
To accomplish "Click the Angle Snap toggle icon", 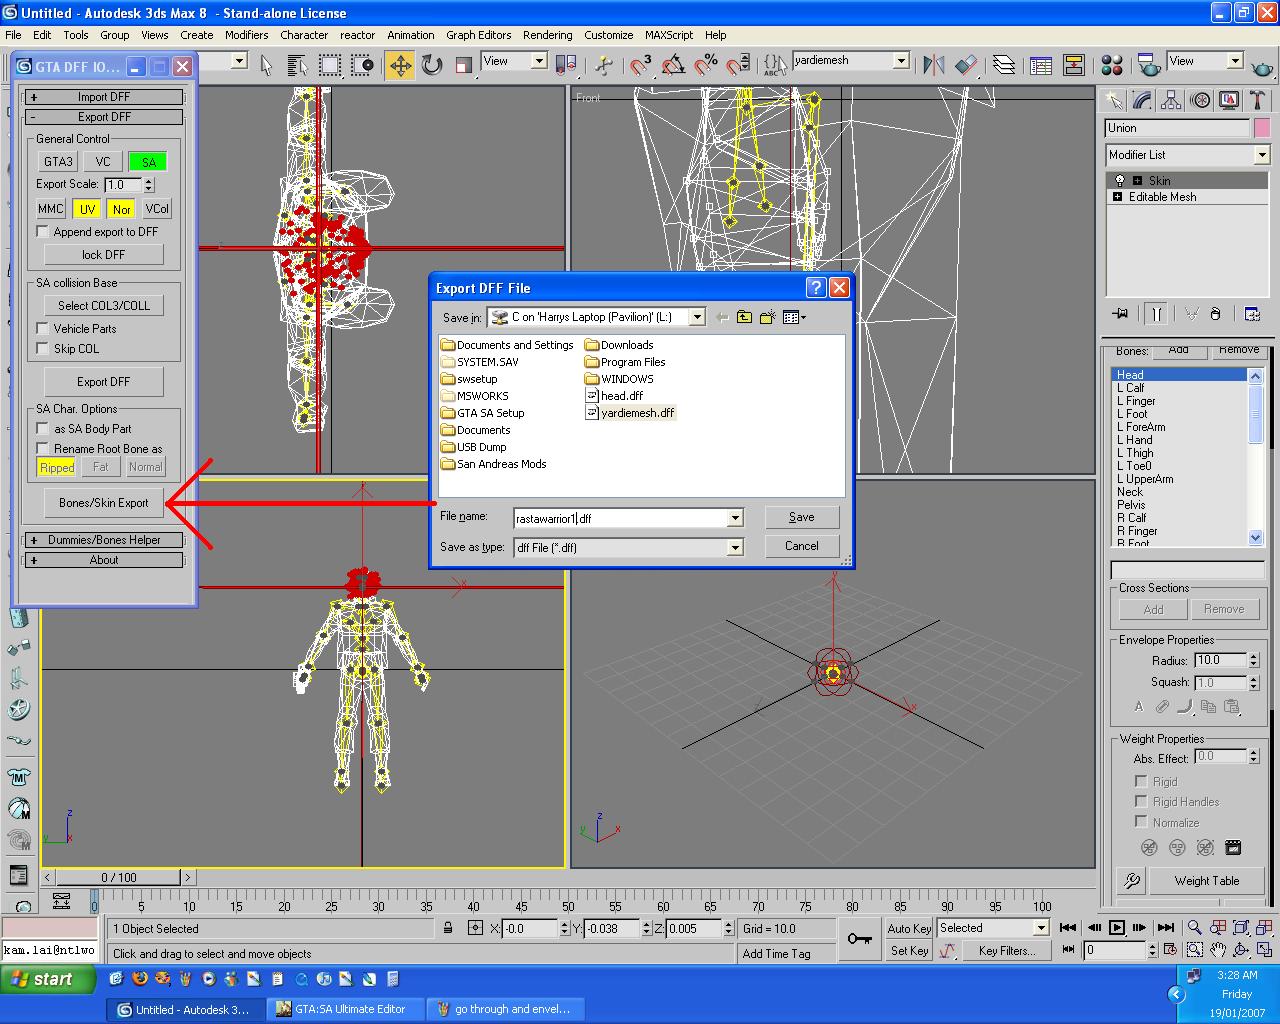I will [x=673, y=66].
